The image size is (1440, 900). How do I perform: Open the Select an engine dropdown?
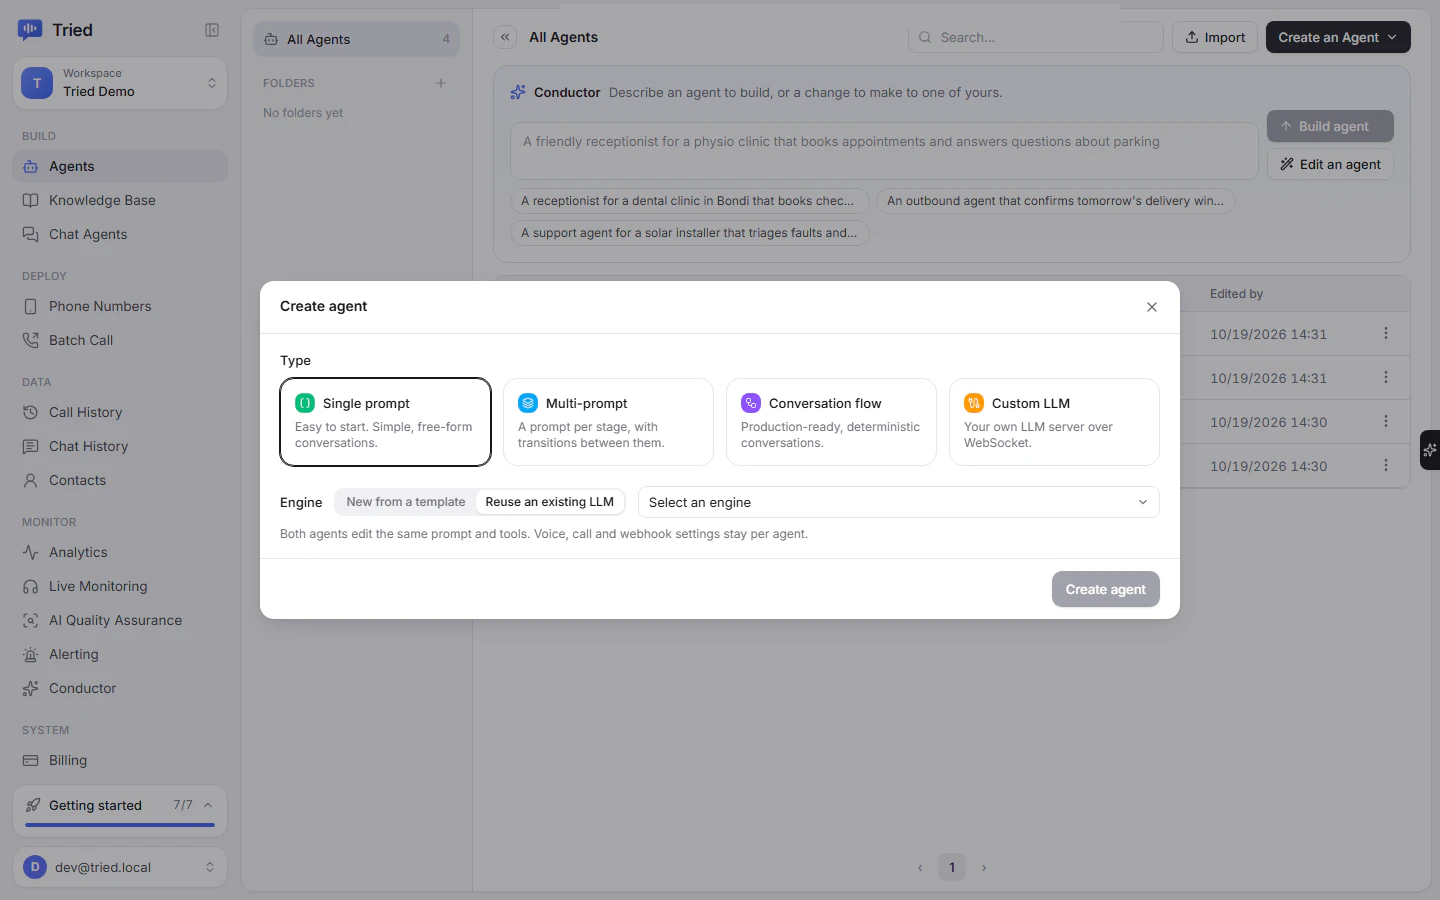pyautogui.click(x=898, y=502)
